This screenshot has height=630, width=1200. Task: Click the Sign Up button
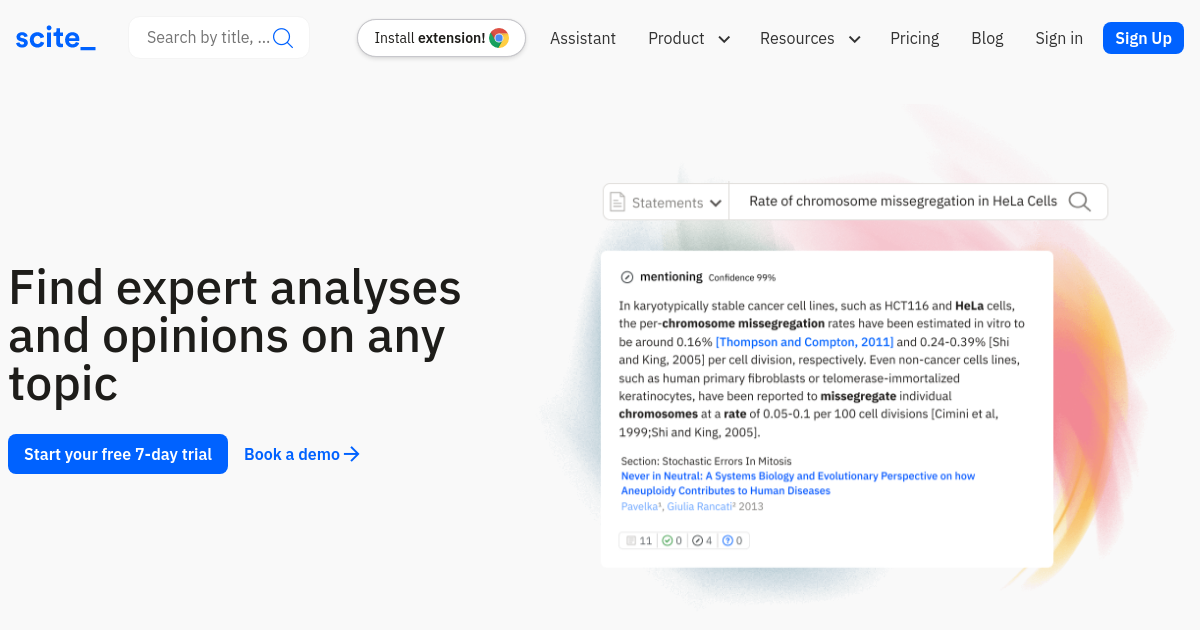click(x=1143, y=38)
